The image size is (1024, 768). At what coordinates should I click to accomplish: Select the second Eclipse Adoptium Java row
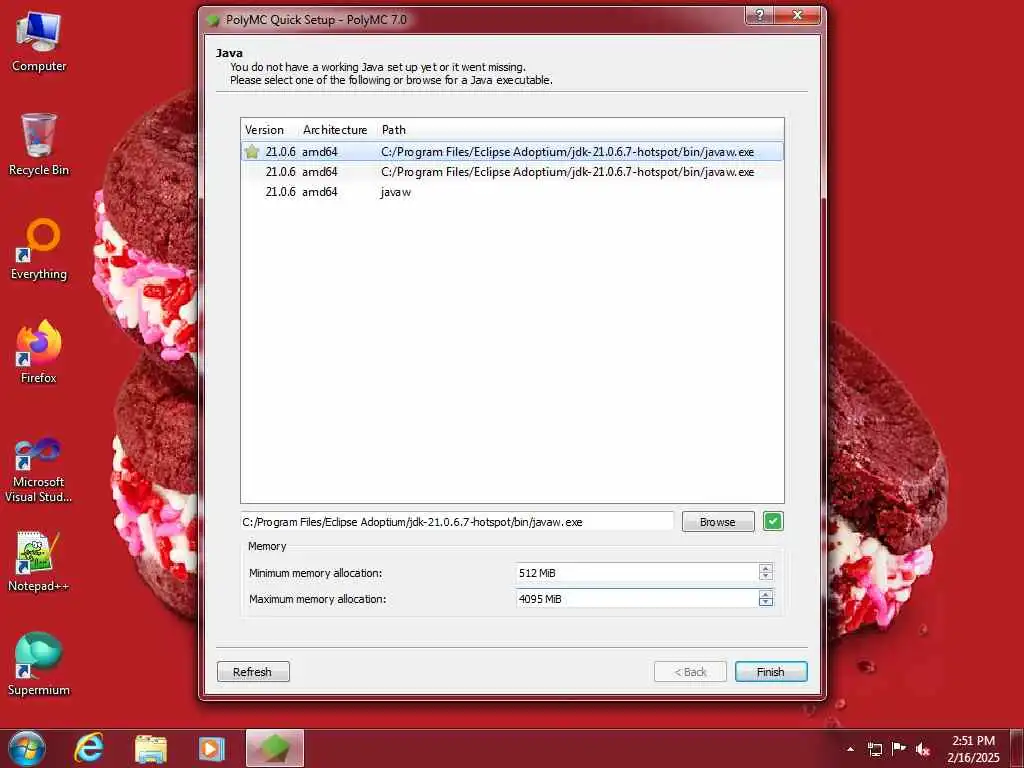(x=512, y=172)
